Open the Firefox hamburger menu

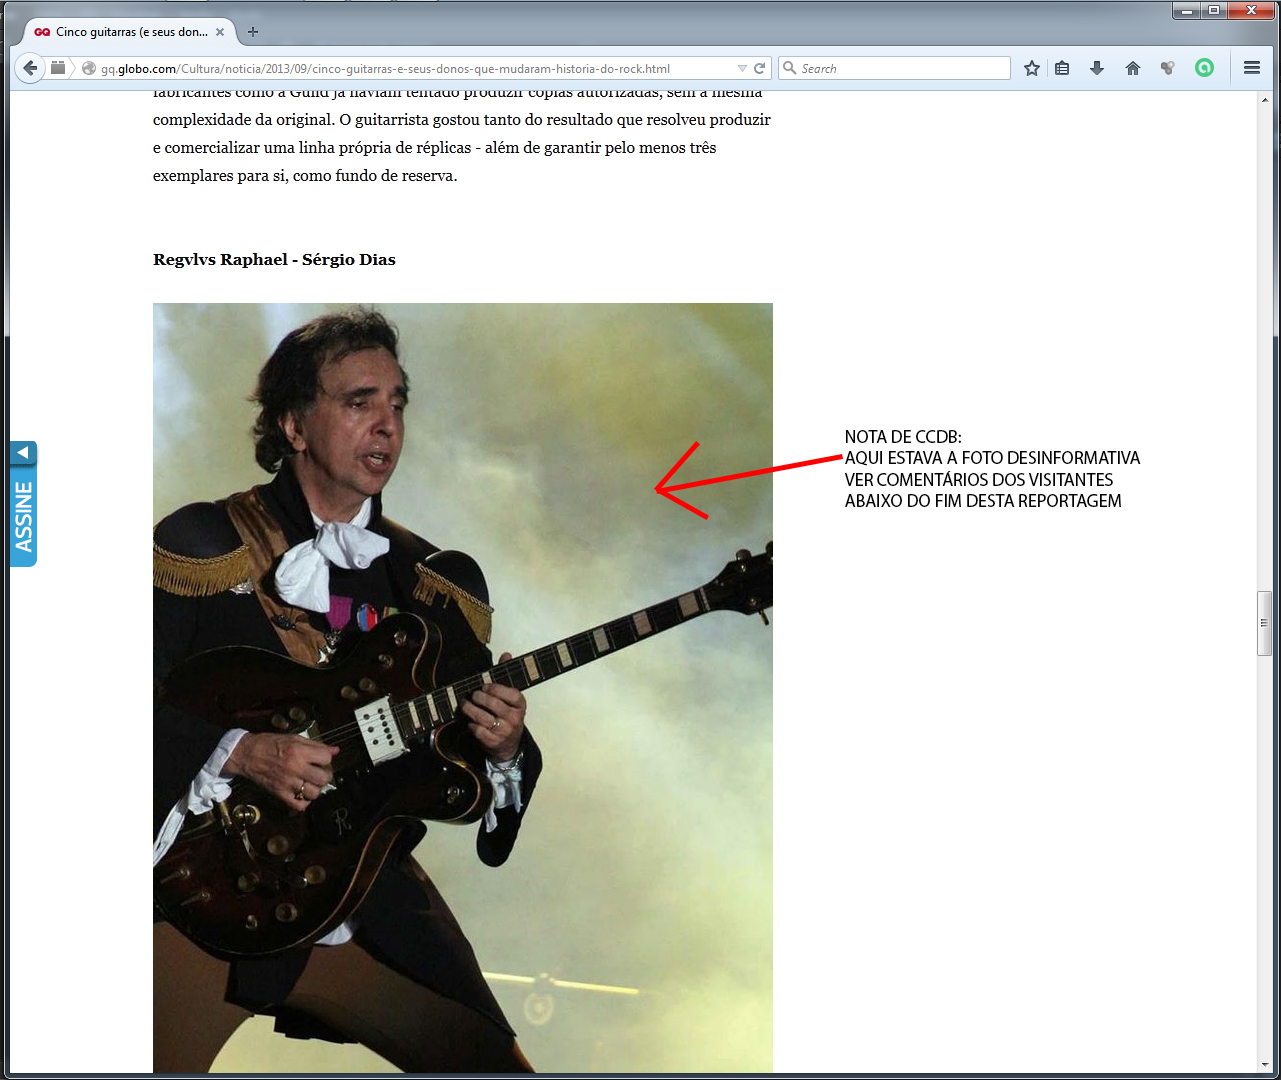1251,68
